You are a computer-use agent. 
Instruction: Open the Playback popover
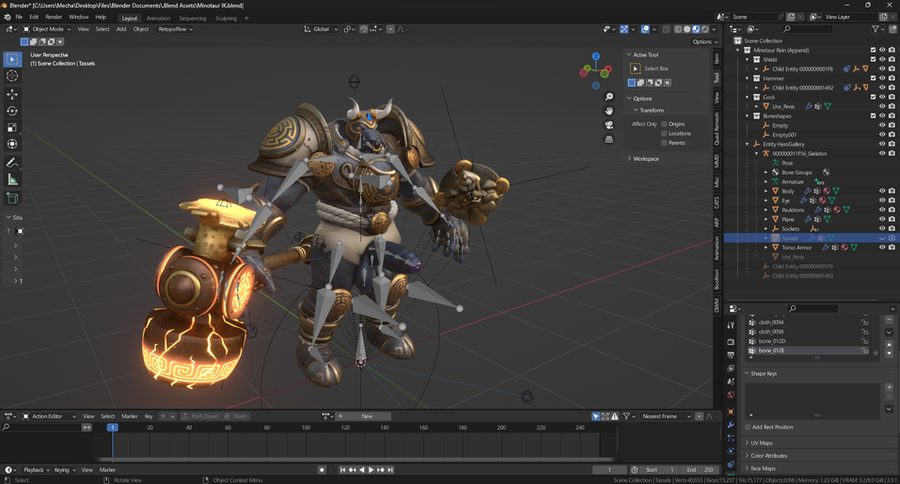(x=36, y=470)
